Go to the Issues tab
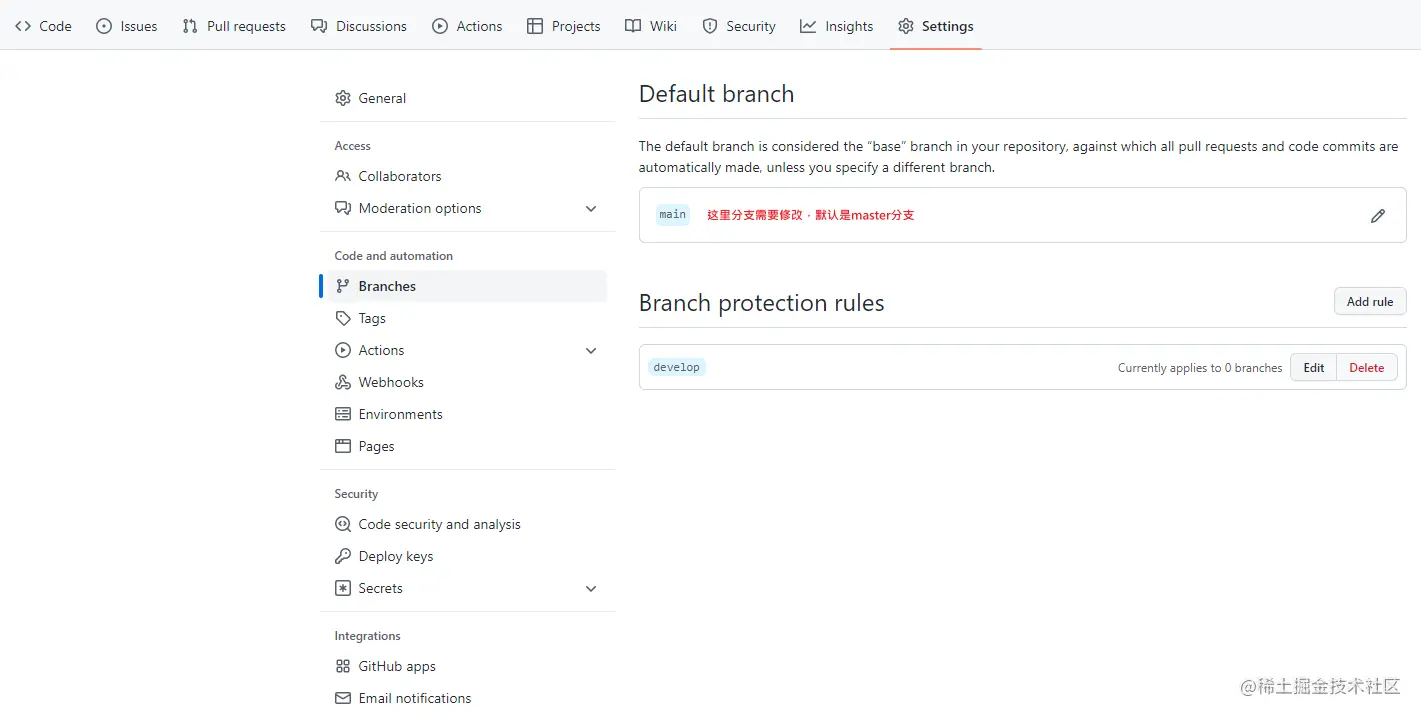Screen dimensions: 1421x717 pos(127,26)
